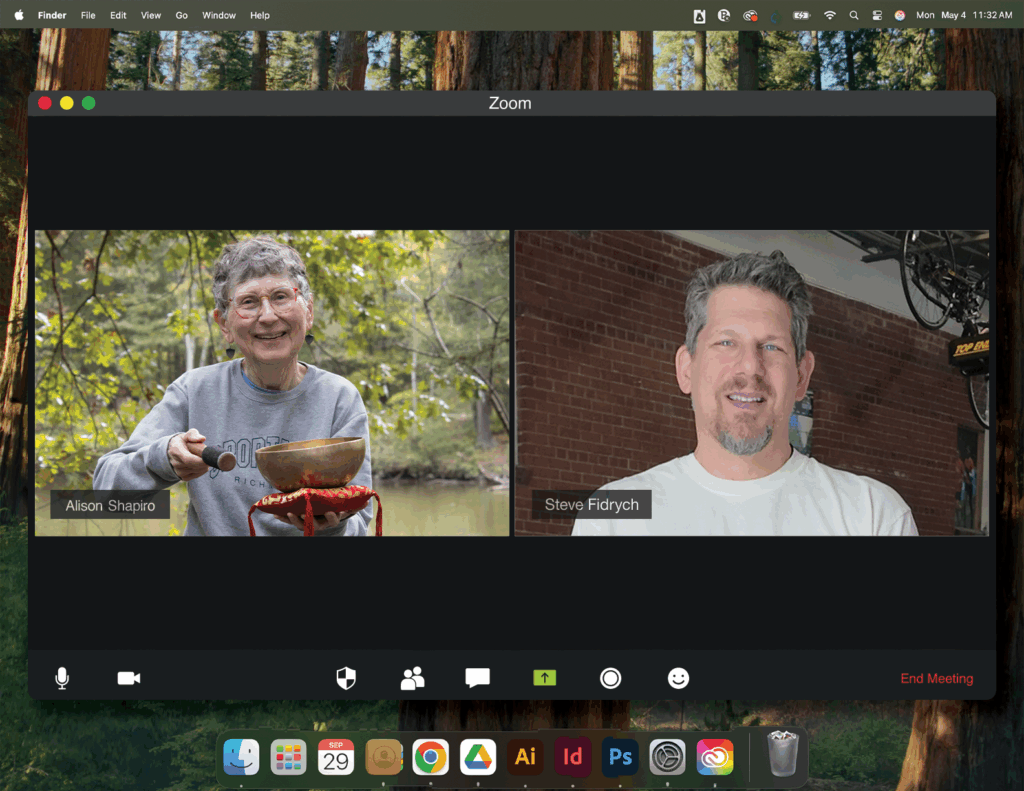Open the View menu
1024x791 pixels.
pos(150,15)
